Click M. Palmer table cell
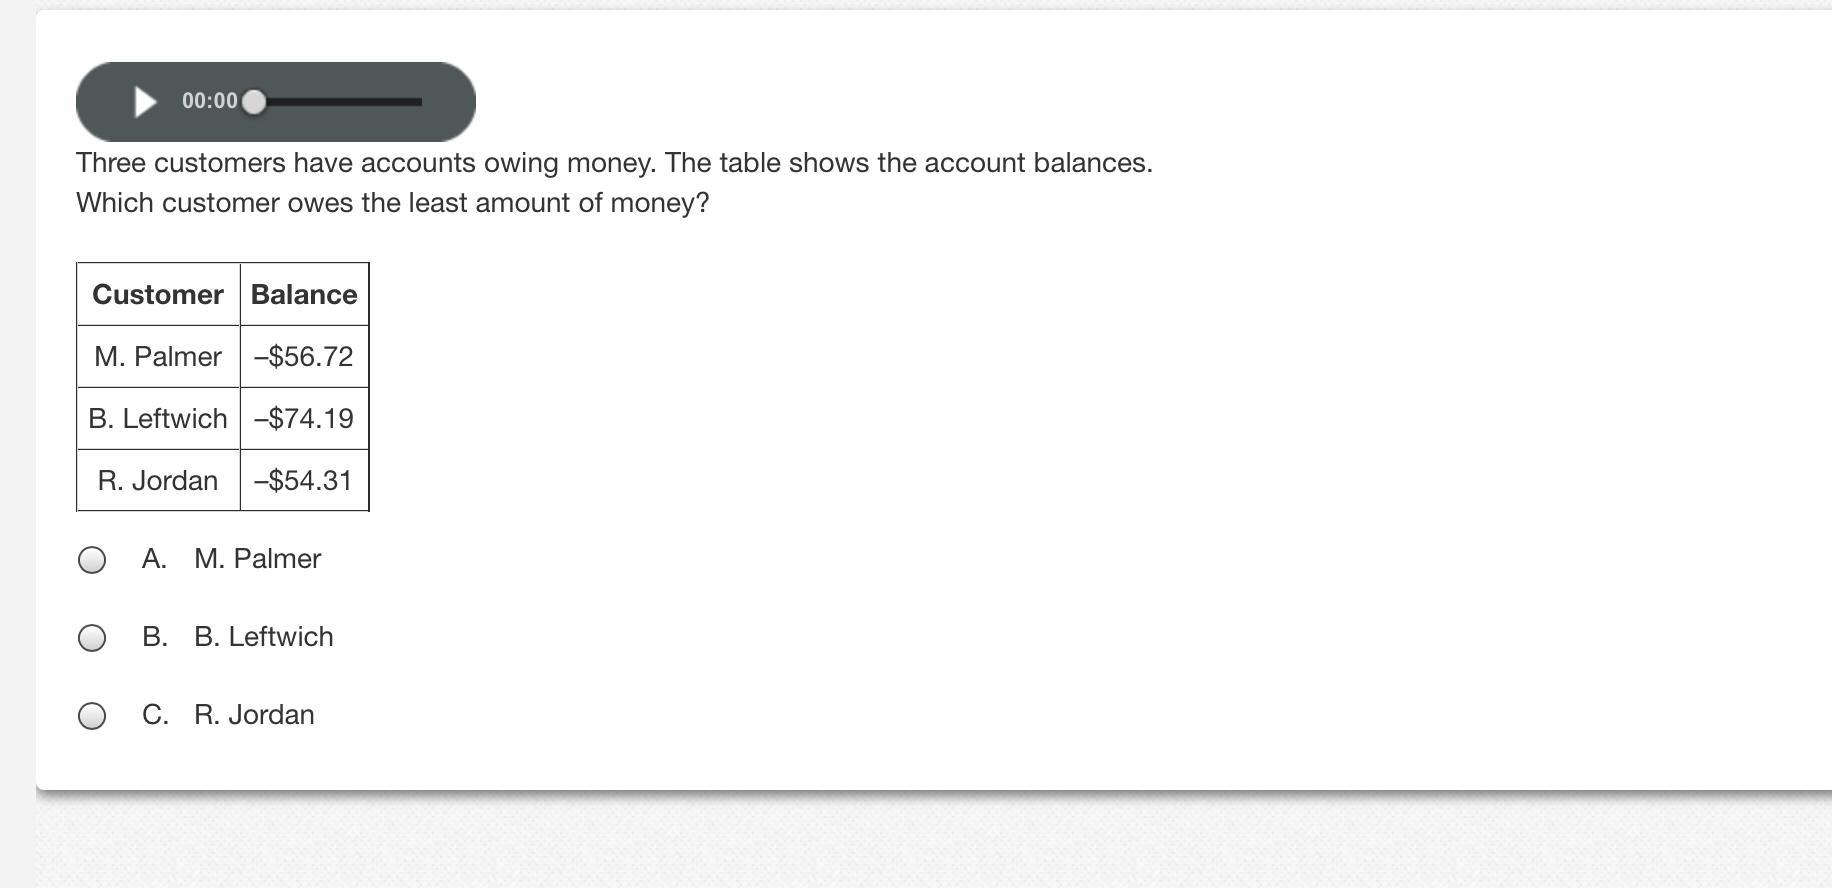 [158, 357]
